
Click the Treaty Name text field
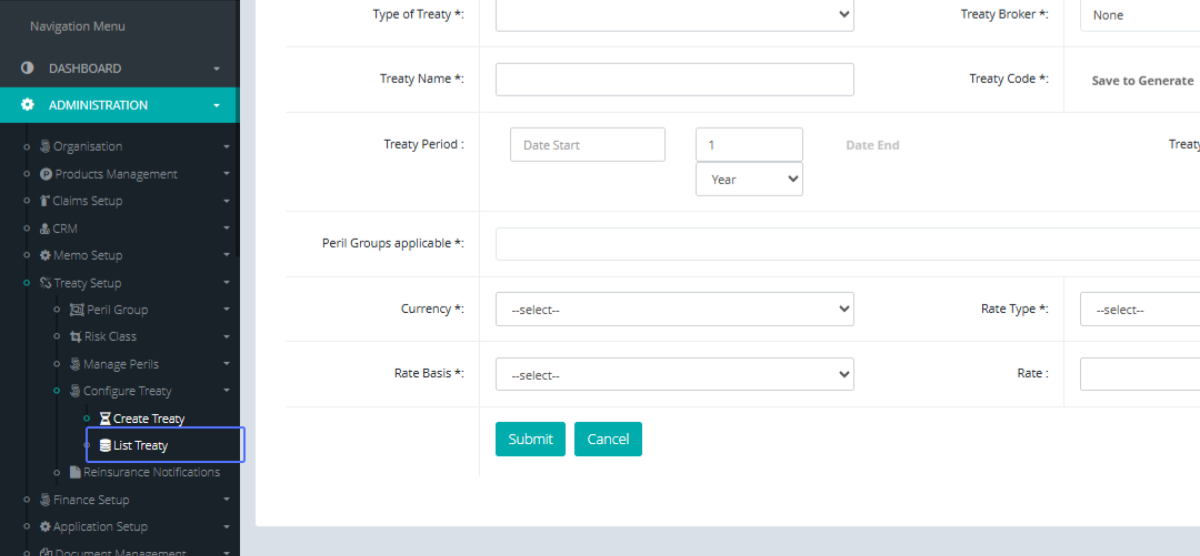(674, 79)
